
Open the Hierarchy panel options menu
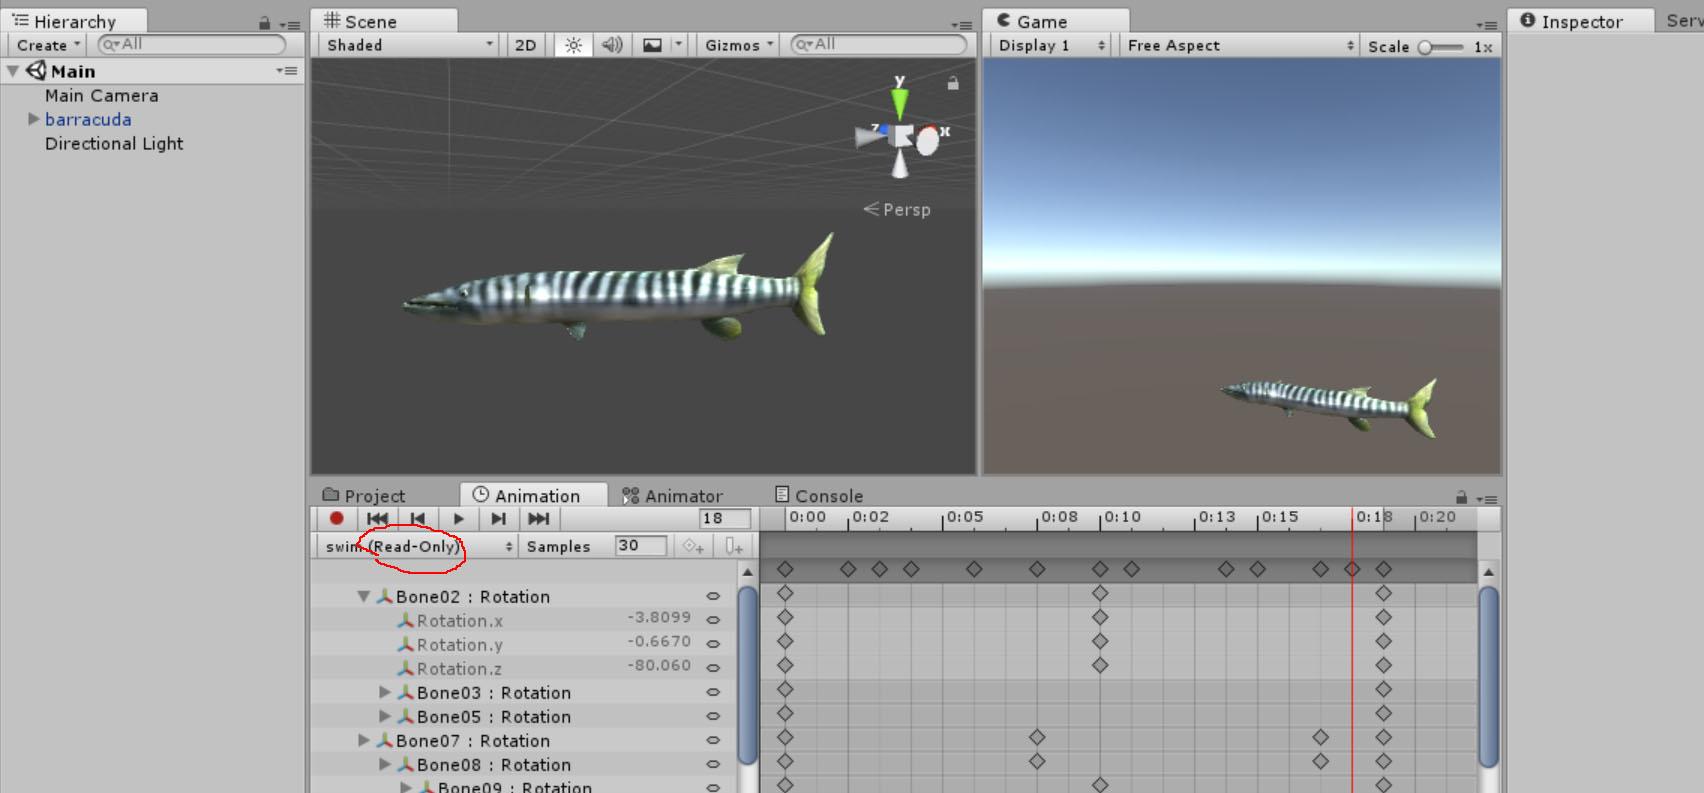289,24
